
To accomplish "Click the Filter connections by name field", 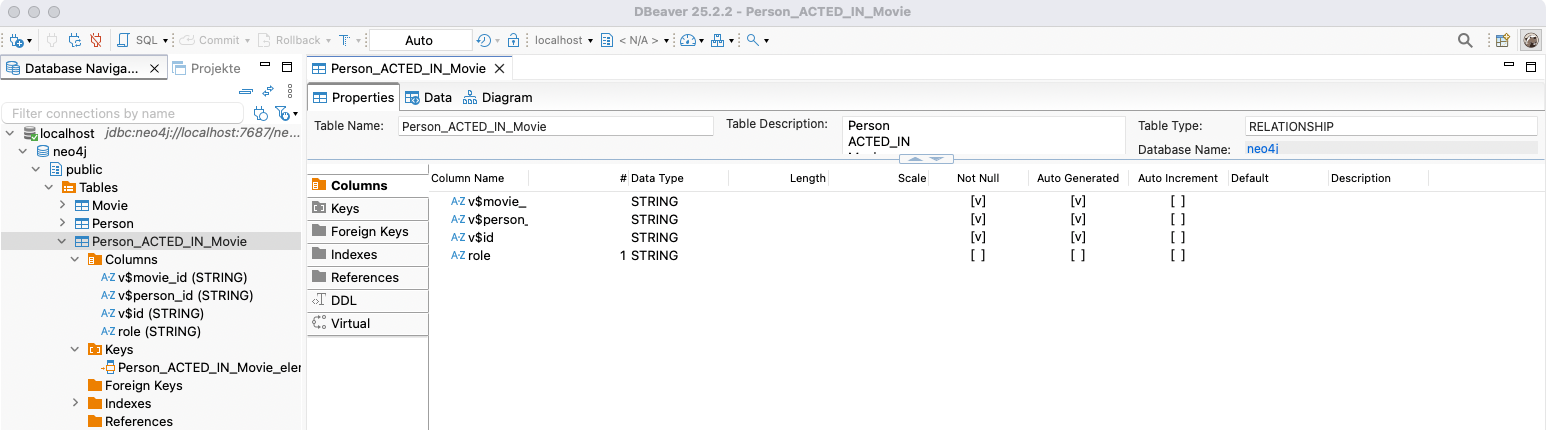I will point(123,113).
